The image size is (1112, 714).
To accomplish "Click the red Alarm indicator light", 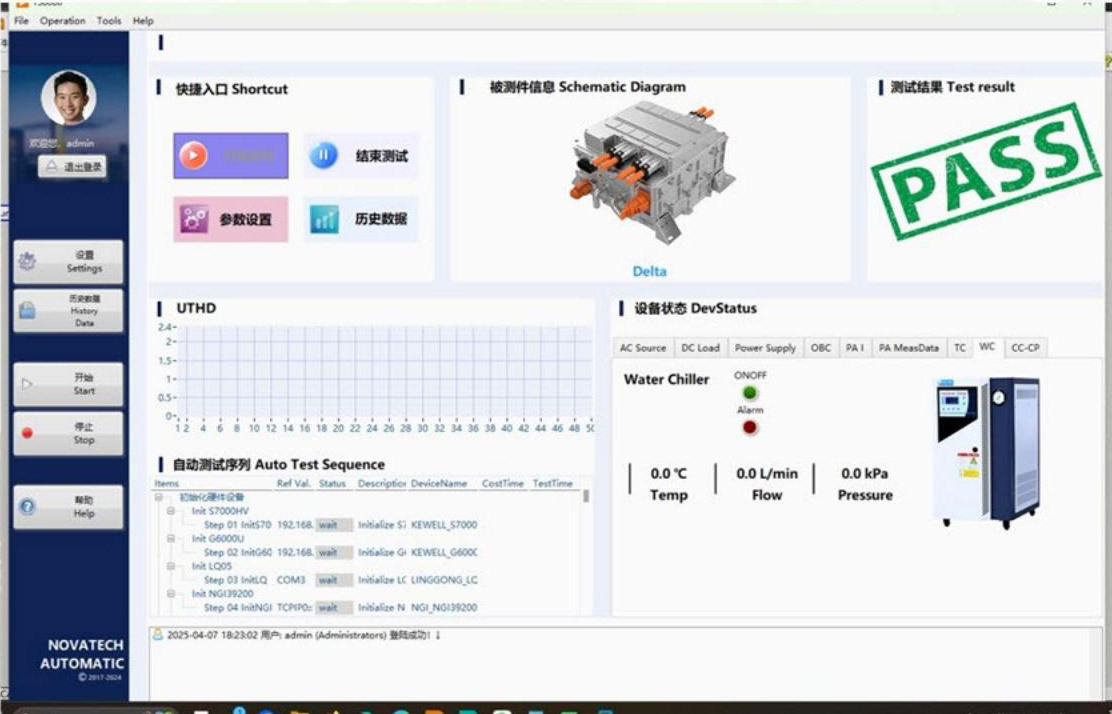I will click(750, 427).
